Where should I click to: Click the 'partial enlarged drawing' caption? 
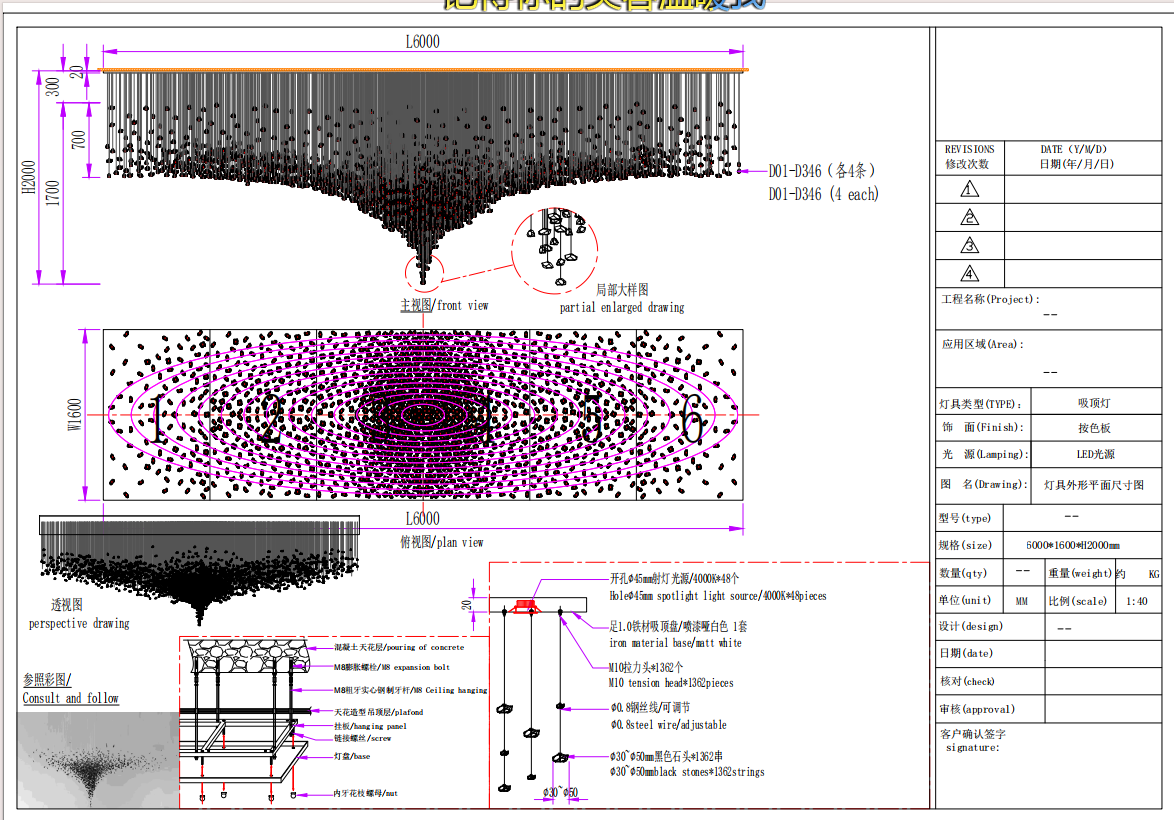(621, 307)
